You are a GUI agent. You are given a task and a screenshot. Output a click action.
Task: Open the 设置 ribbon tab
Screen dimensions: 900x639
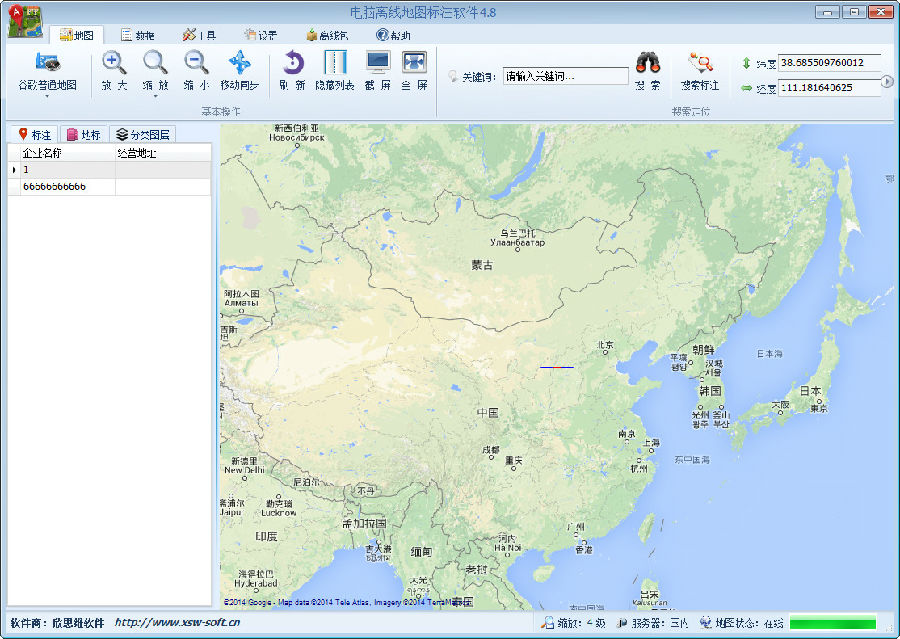(x=261, y=35)
